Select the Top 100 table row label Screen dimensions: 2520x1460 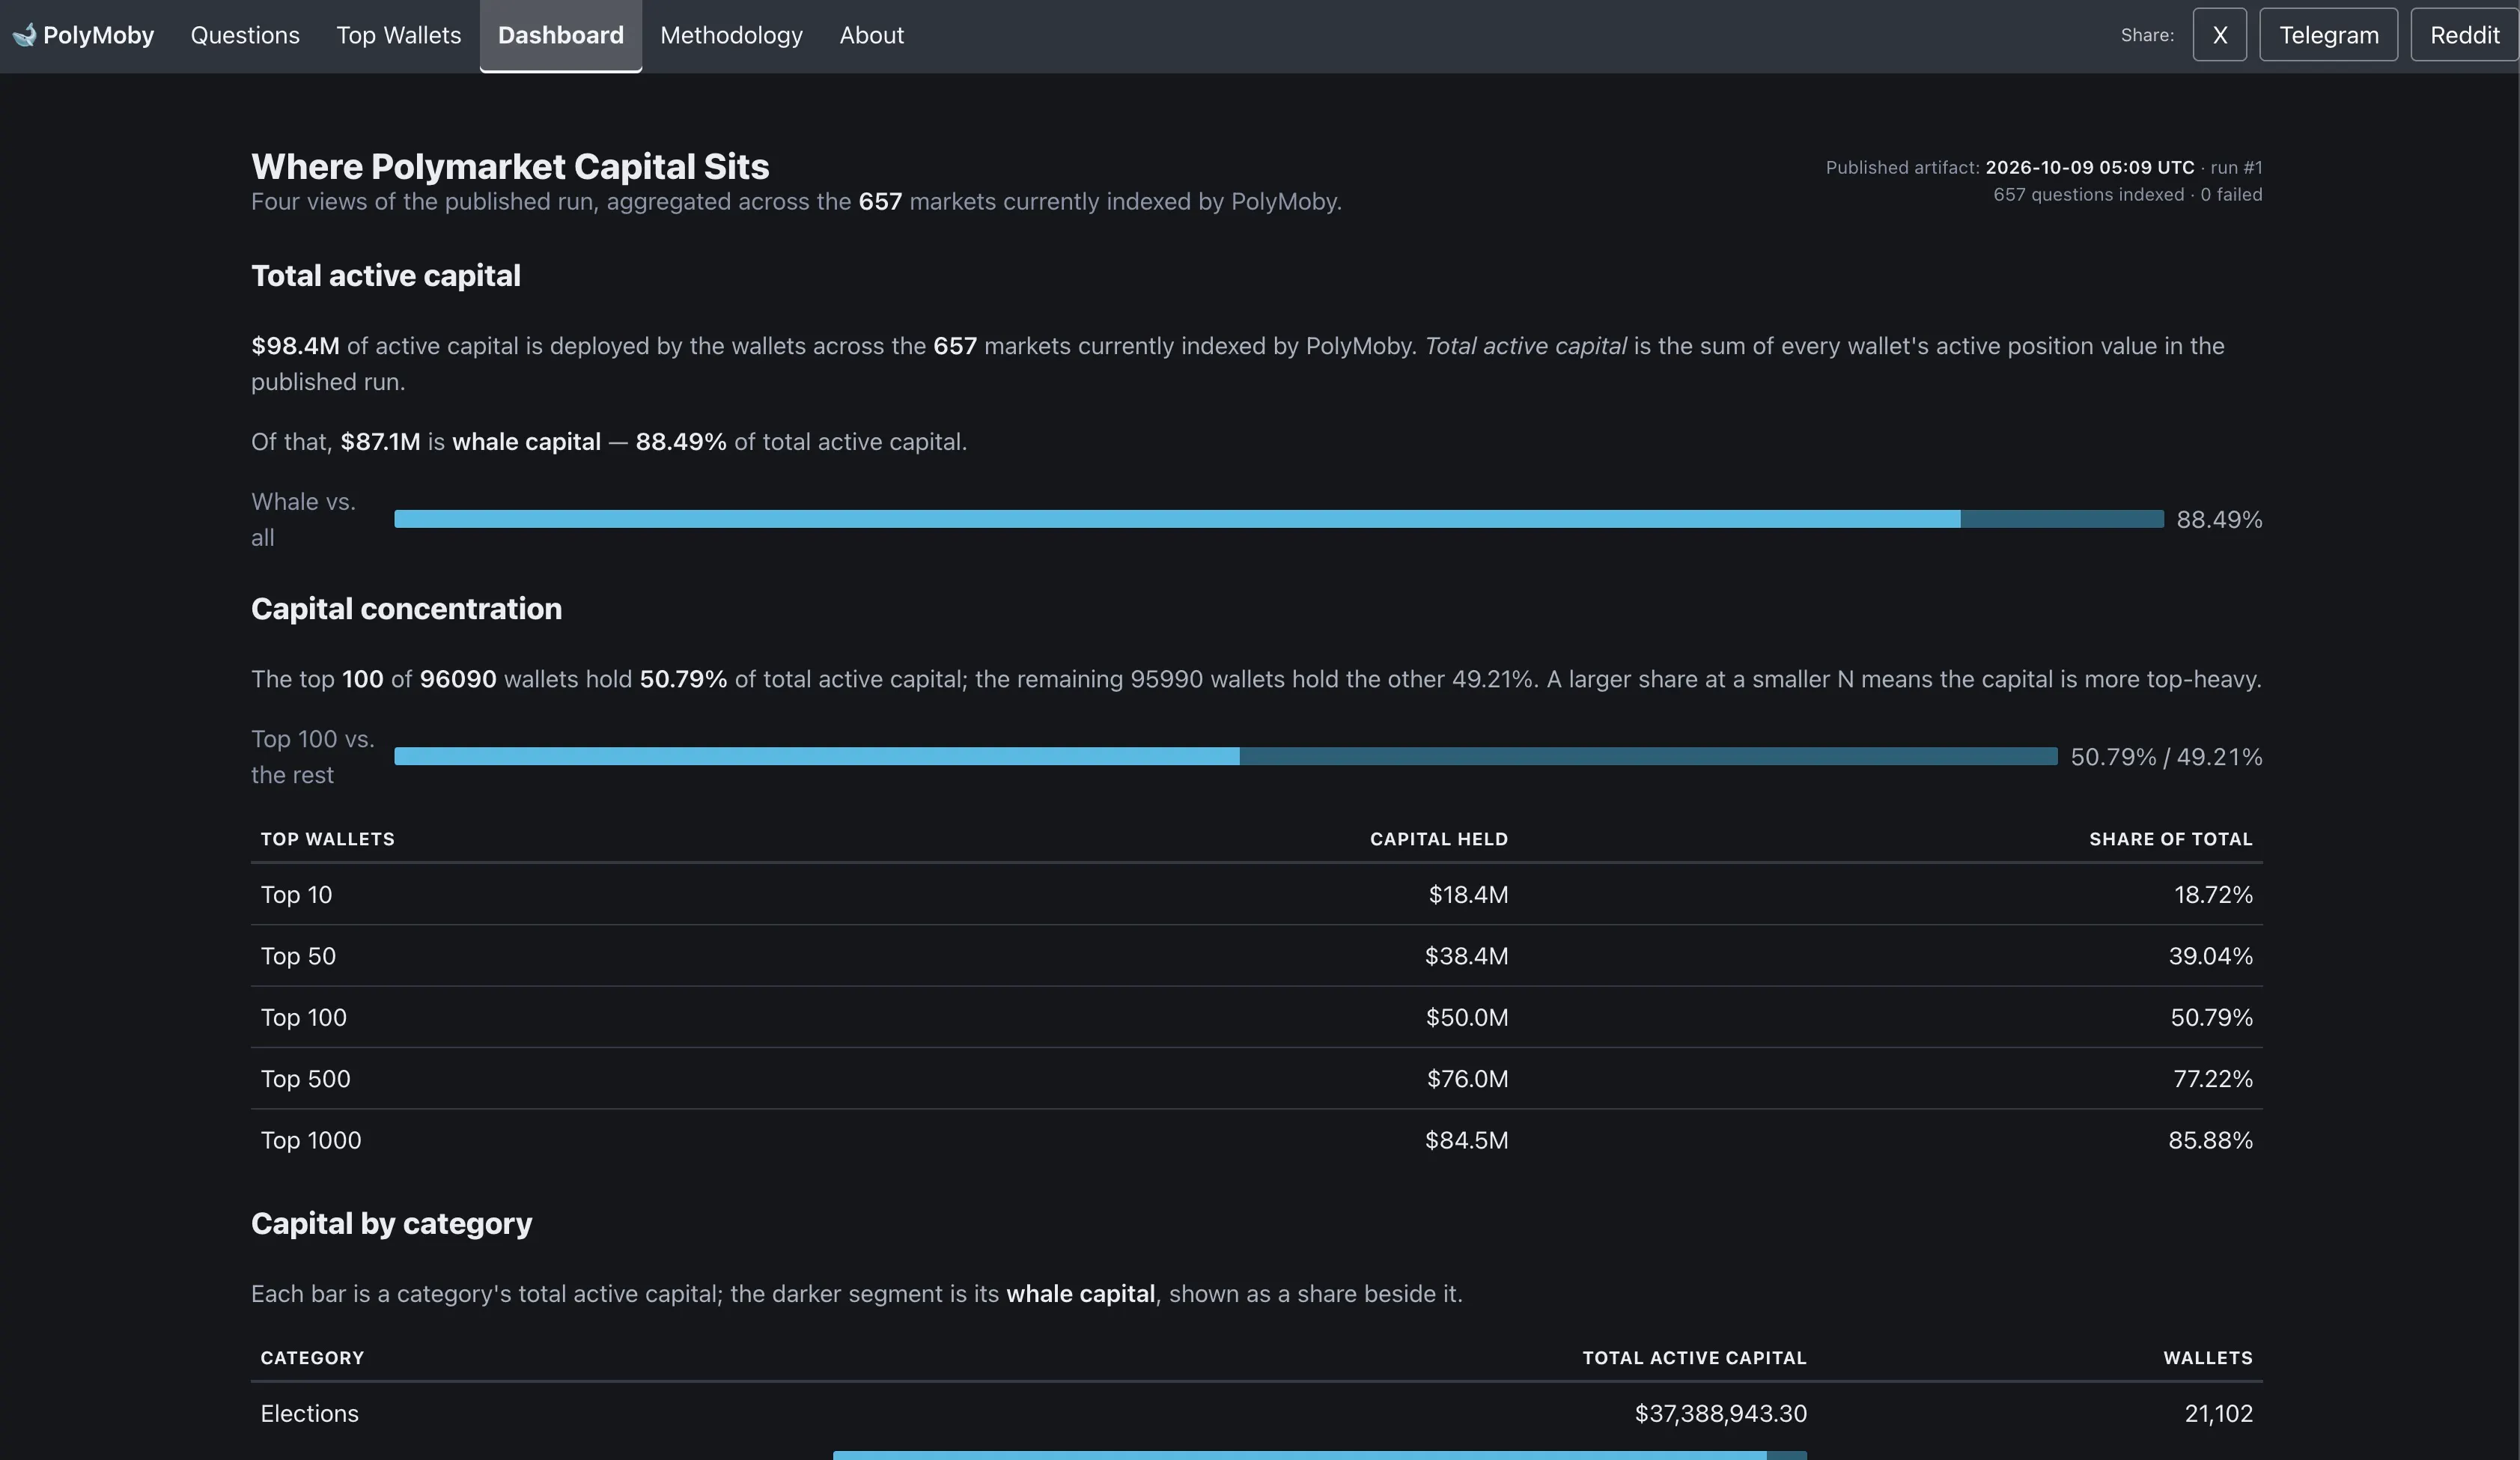point(303,1017)
